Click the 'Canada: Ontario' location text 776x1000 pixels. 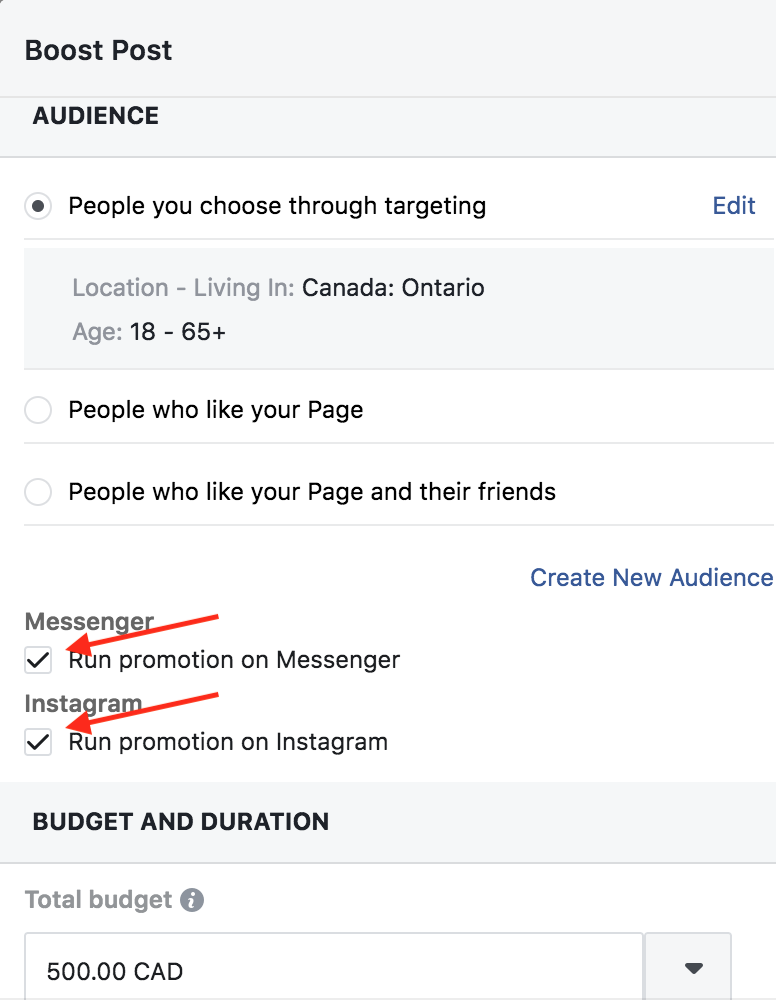click(x=393, y=288)
